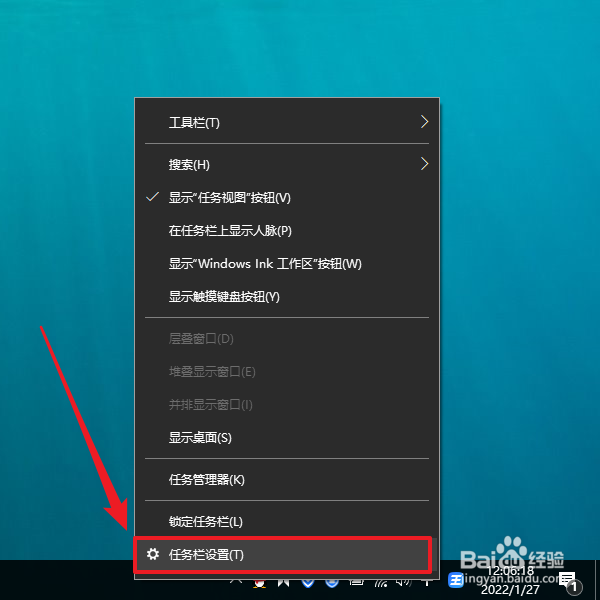Open the taskbar clock showing 2022/1/27

[510, 580]
